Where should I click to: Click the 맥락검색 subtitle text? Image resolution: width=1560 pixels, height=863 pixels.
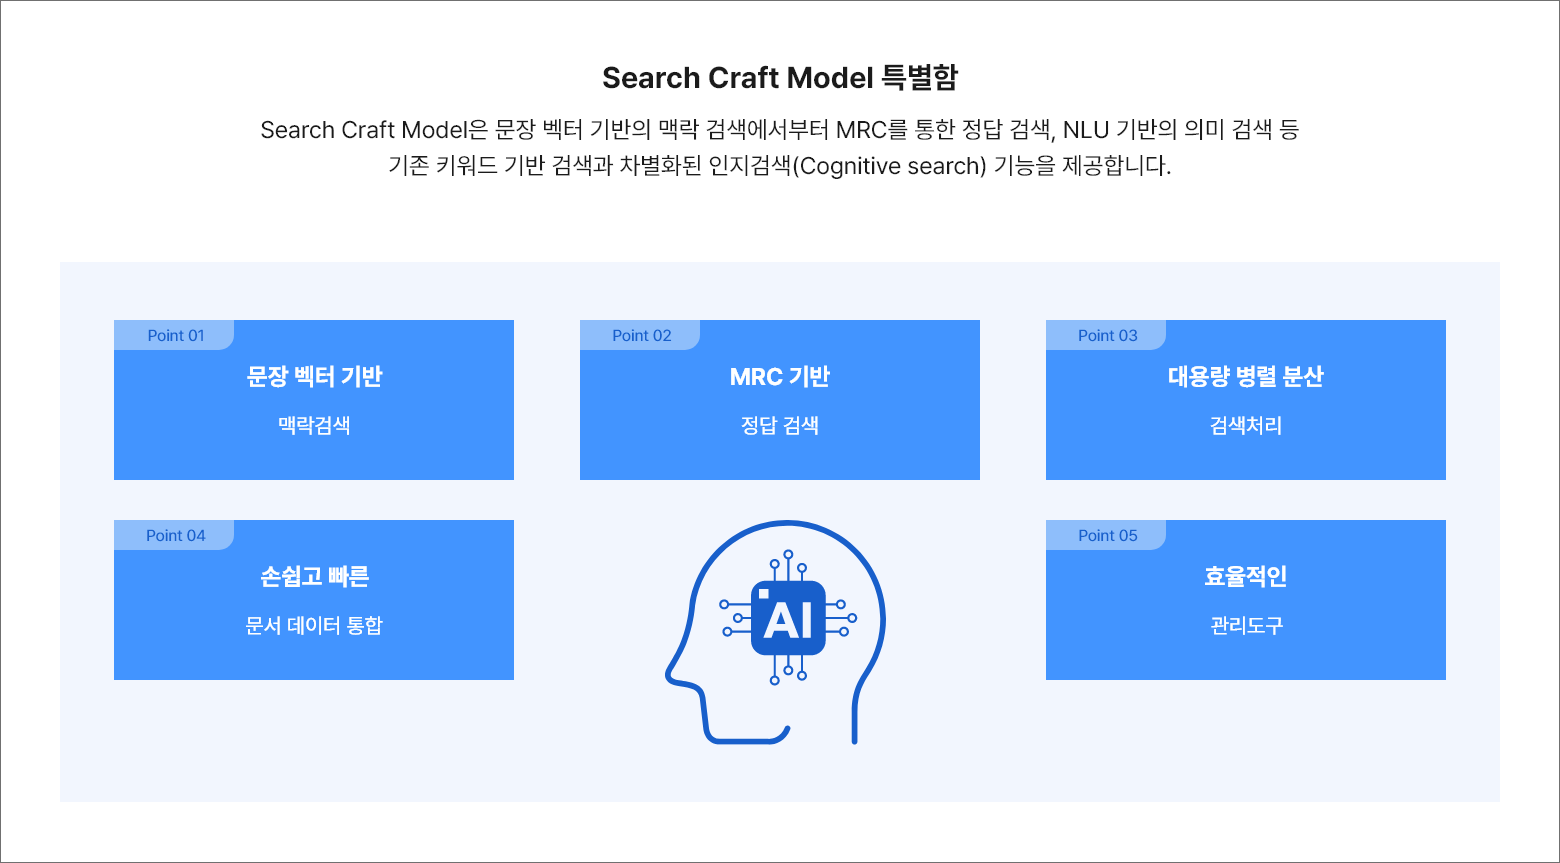[314, 426]
